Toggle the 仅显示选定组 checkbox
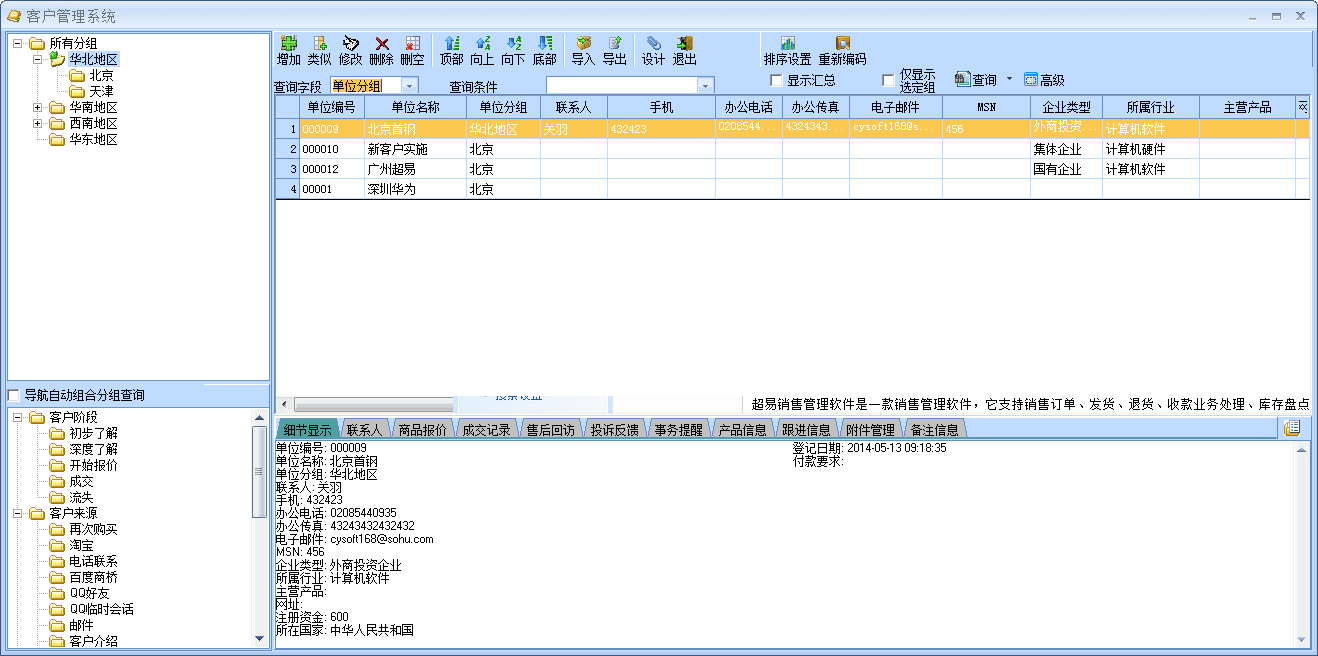The image size is (1318, 656). point(888,80)
